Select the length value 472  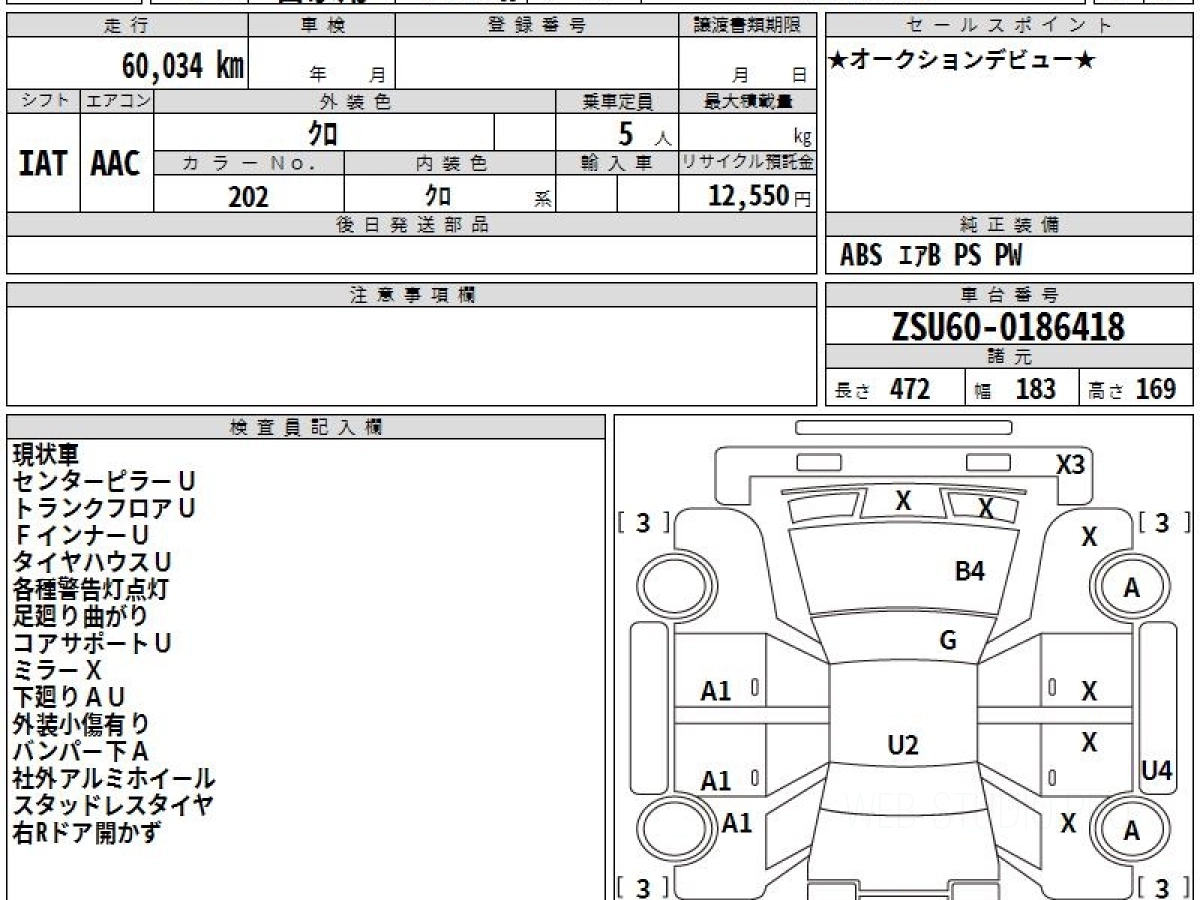pos(910,389)
